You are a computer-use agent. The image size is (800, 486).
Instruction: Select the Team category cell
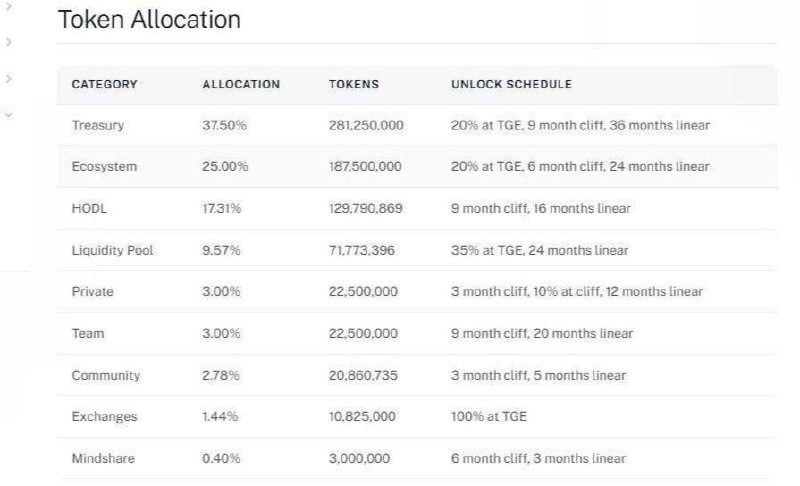pos(88,334)
